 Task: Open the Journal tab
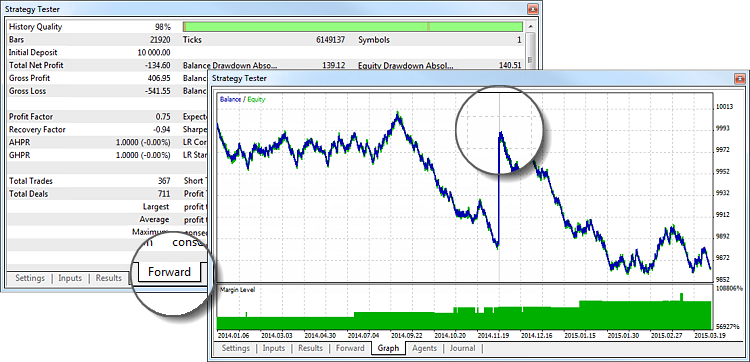pos(463,348)
